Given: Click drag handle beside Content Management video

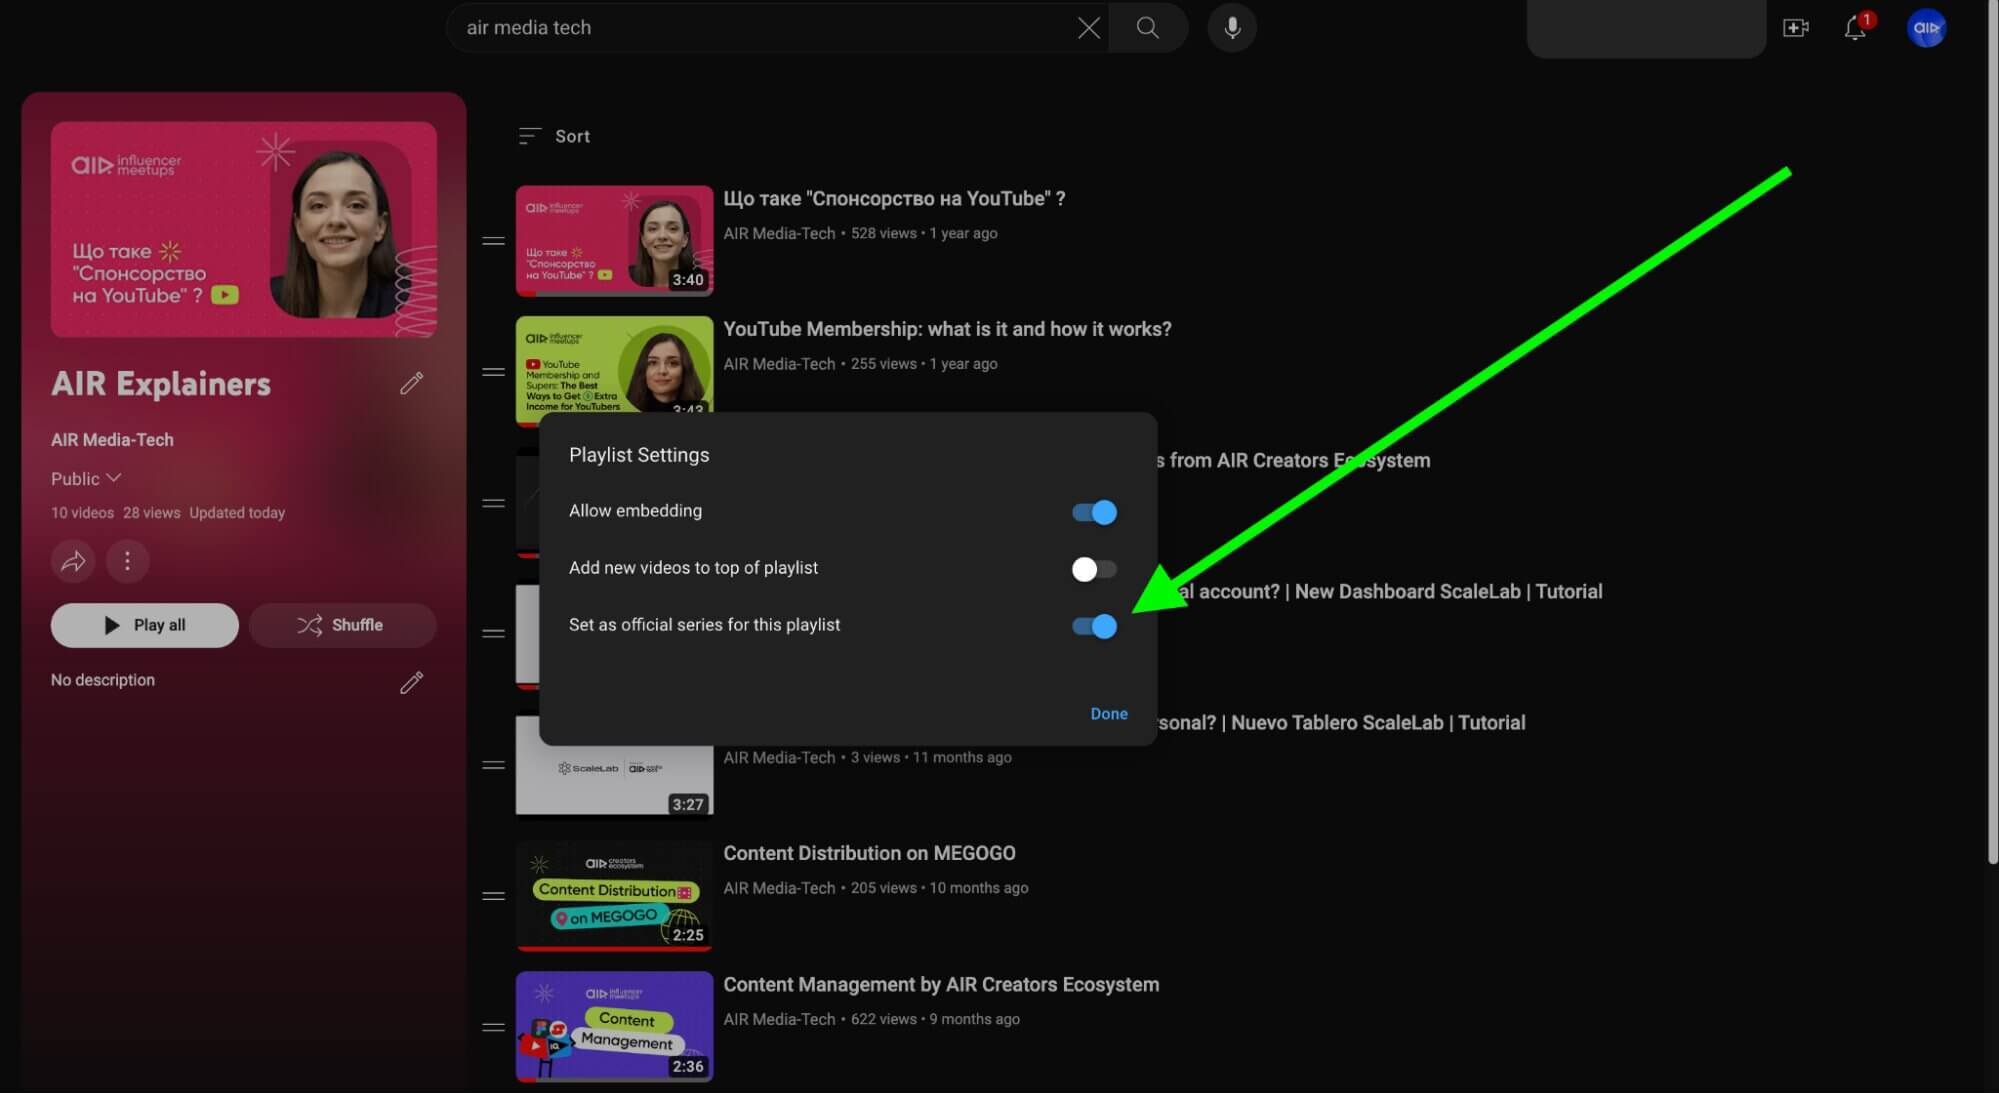Looking at the screenshot, I should (493, 1027).
